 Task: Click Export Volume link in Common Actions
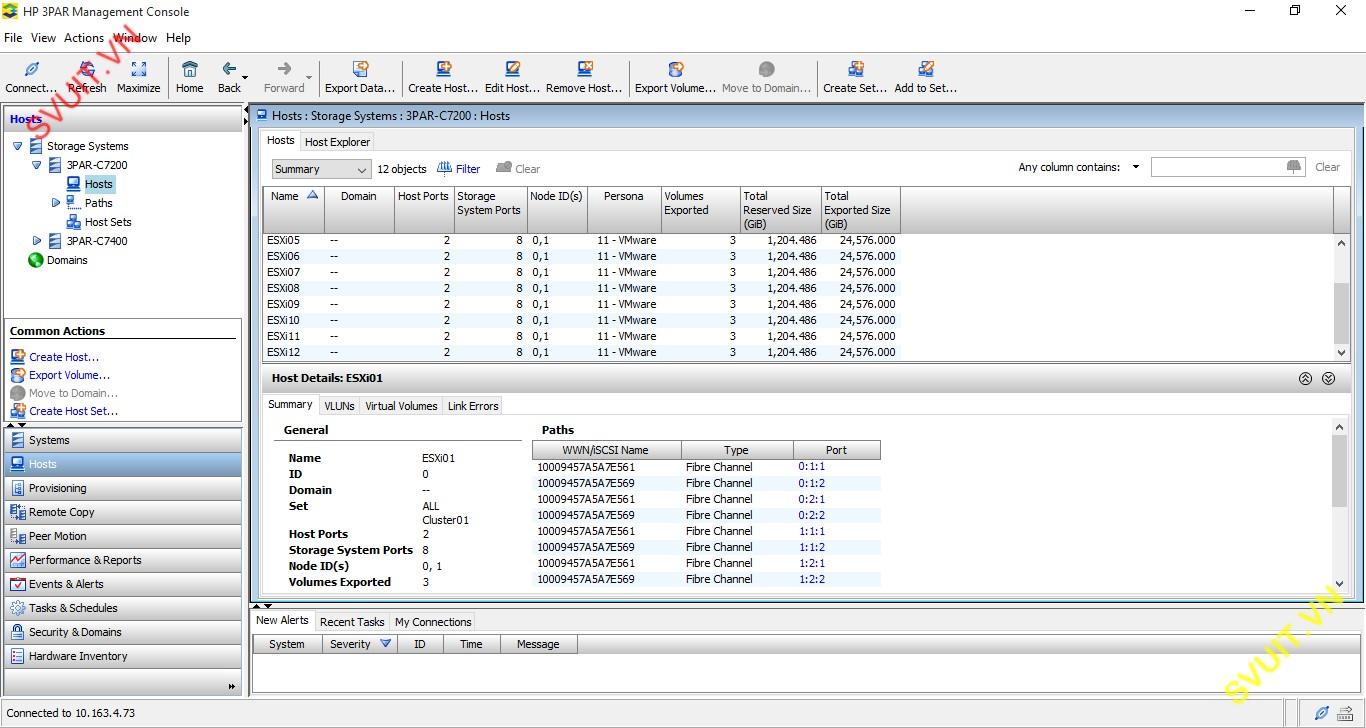pyautogui.click(x=69, y=375)
